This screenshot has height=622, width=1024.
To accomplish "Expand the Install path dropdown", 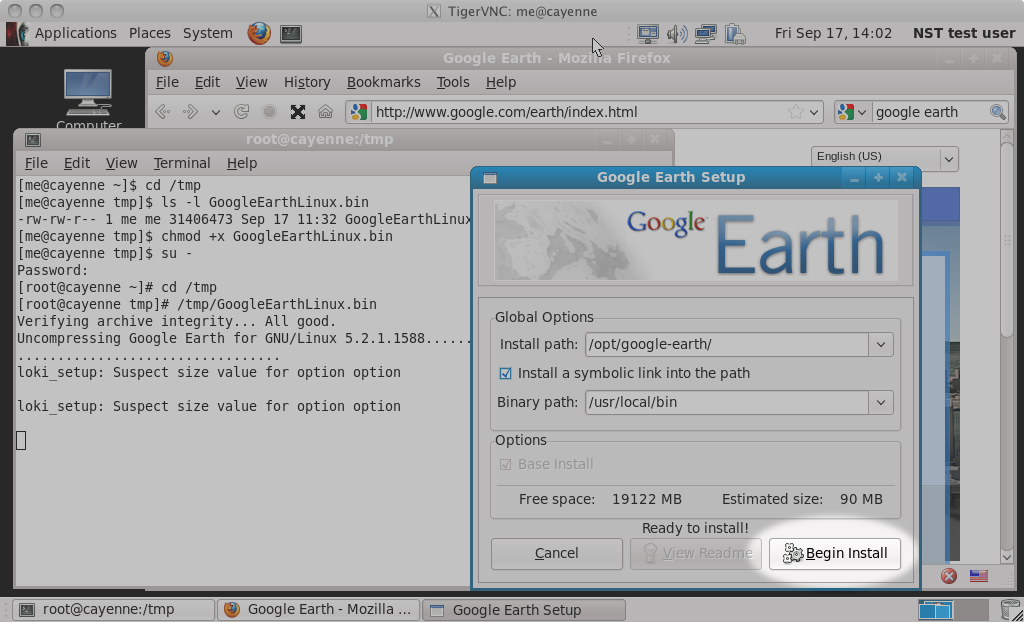I will pyautogui.click(x=880, y=344).
